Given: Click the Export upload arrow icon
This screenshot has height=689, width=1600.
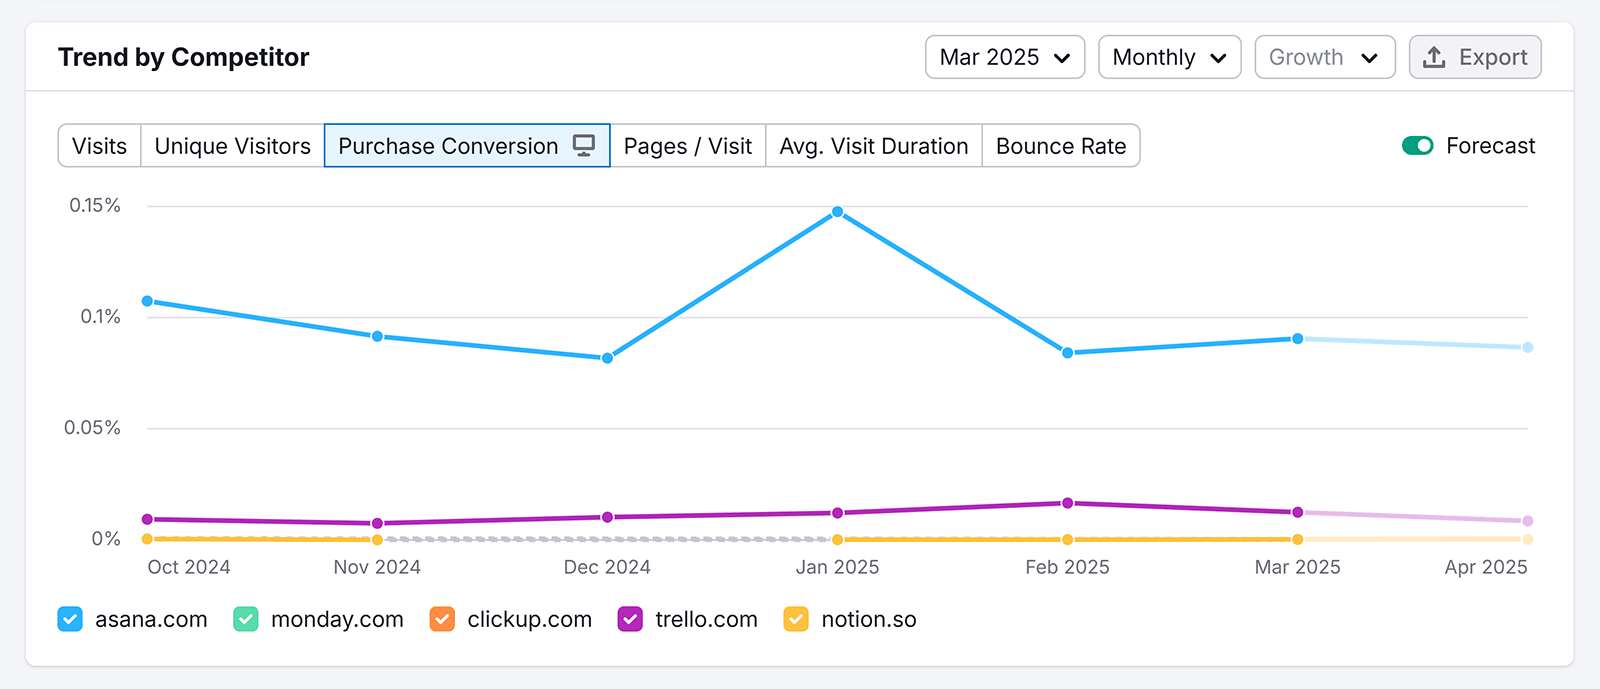Looking at the screenshot, I should [1434, 57].
